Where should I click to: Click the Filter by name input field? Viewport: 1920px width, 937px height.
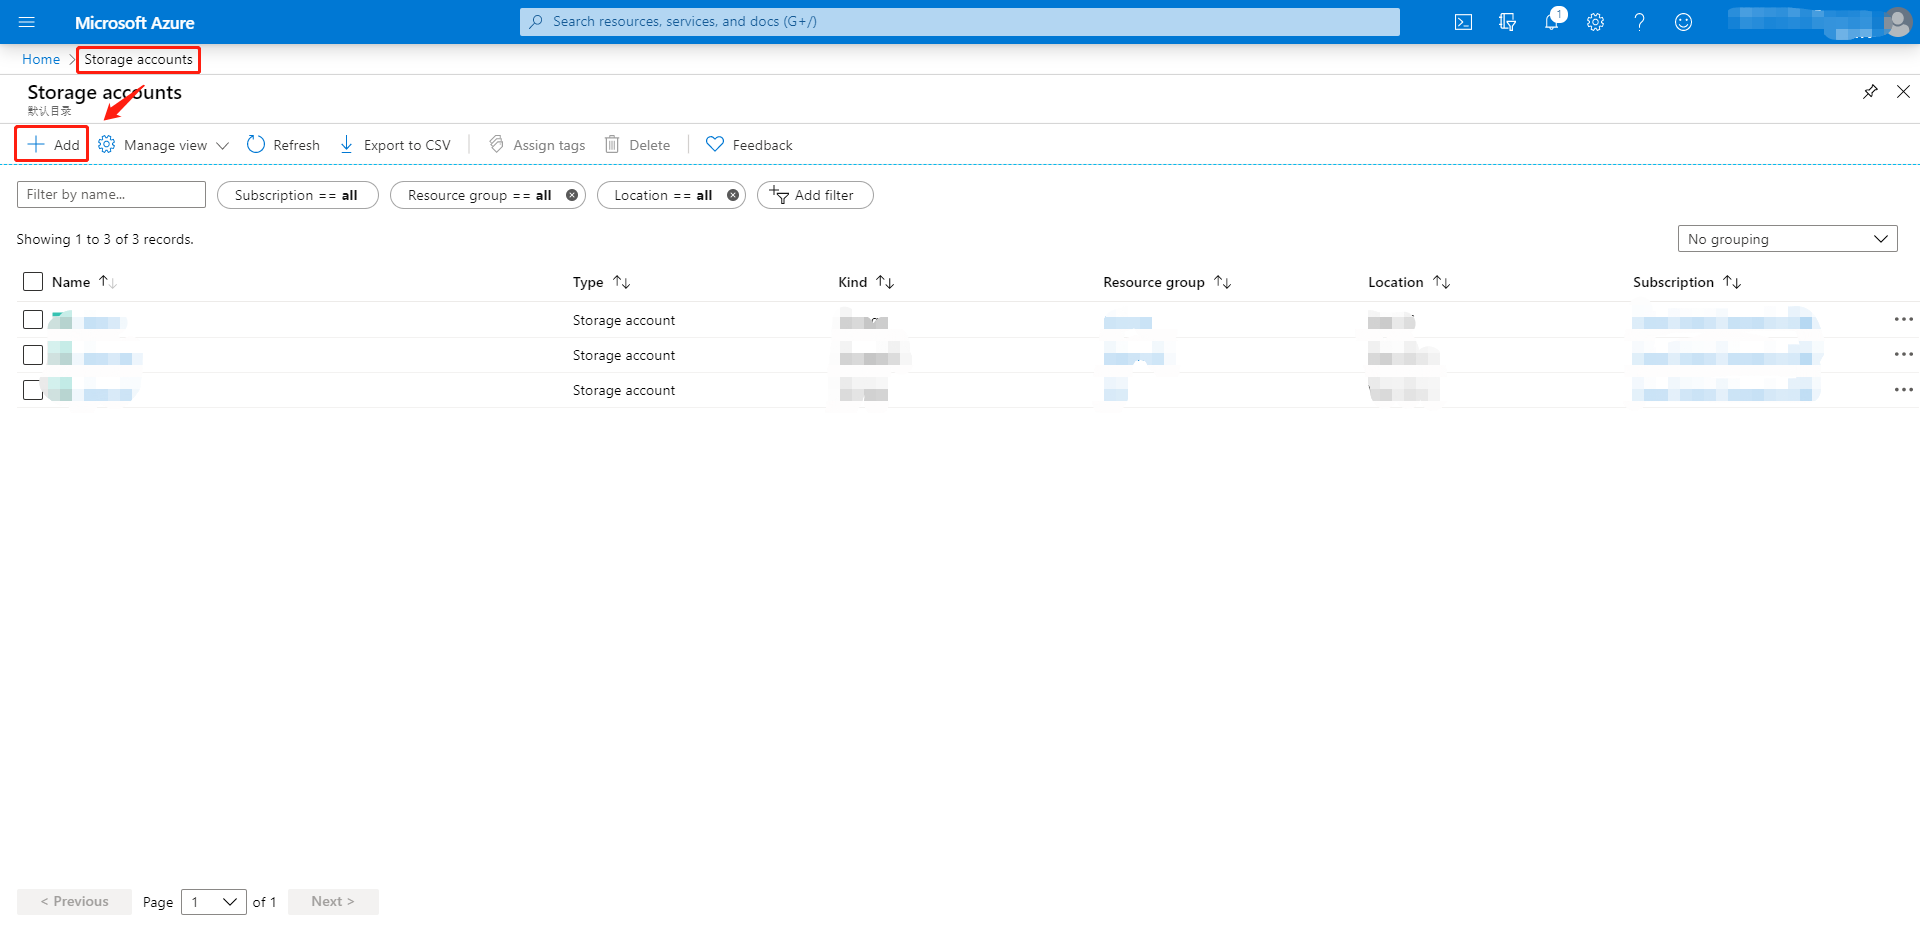click(111, 195)
